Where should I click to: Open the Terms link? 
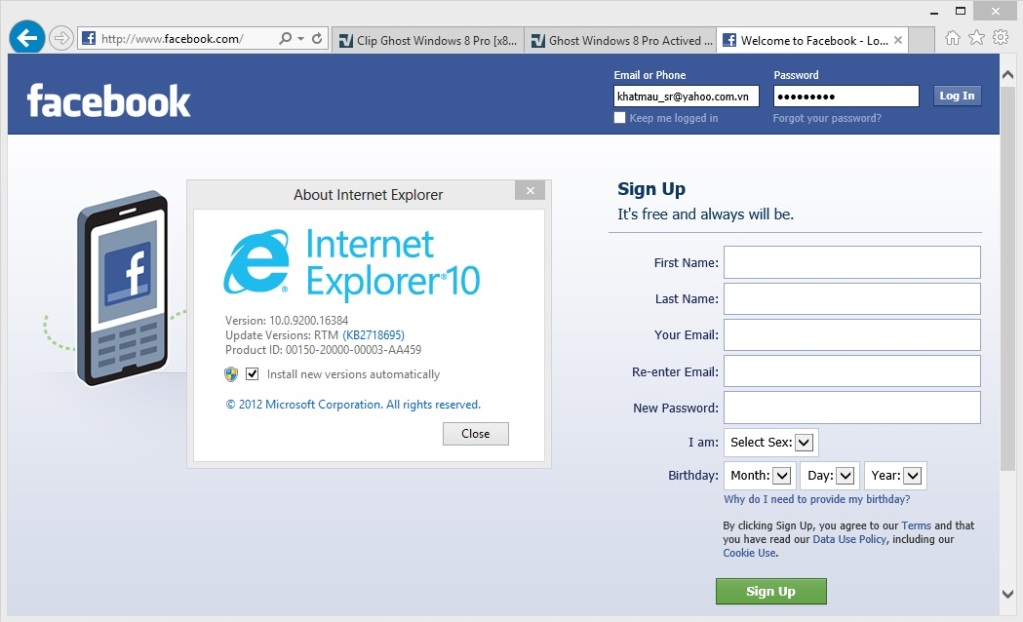(x=916, y=525)
